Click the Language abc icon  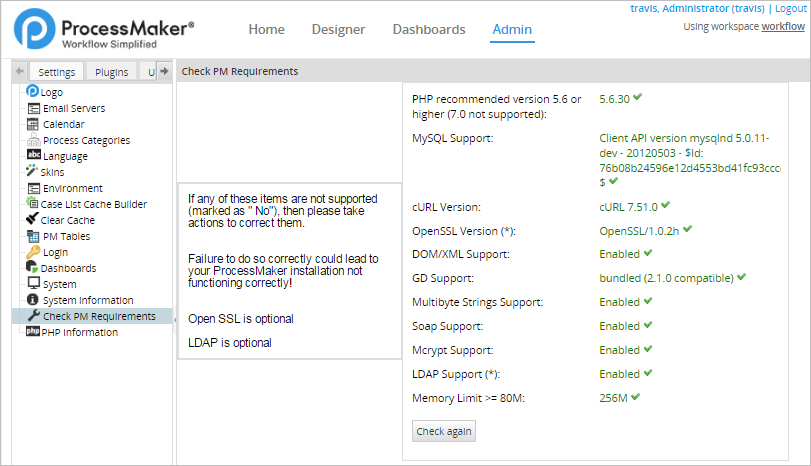[x=34, y=156]
